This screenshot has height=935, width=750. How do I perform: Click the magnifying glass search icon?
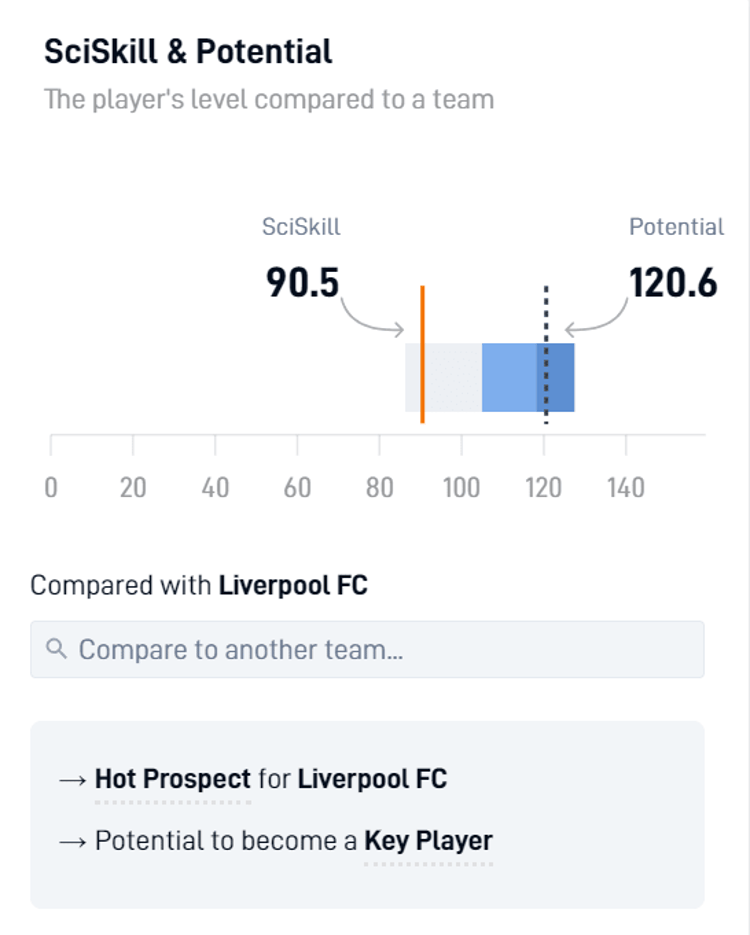point(58,648)
